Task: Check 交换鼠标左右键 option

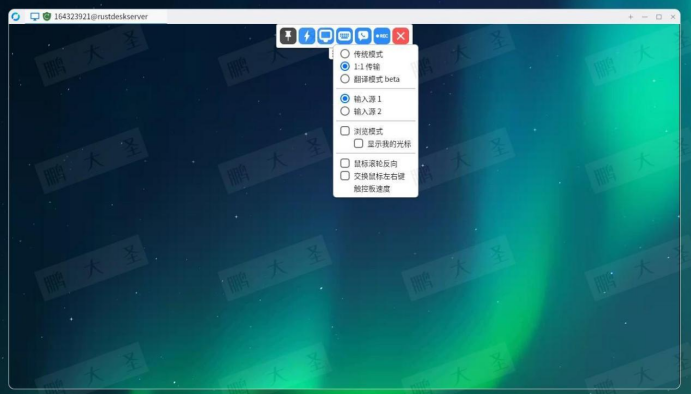Action: coord(345,176)
